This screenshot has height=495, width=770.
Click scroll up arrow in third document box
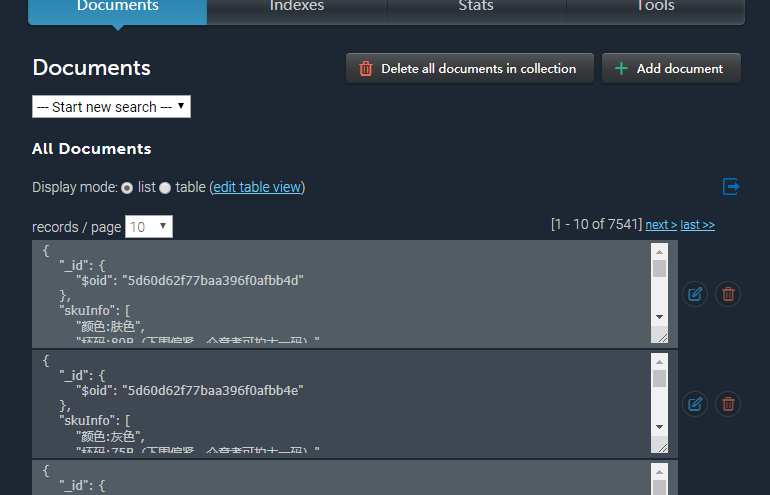(x=660, y=472)
